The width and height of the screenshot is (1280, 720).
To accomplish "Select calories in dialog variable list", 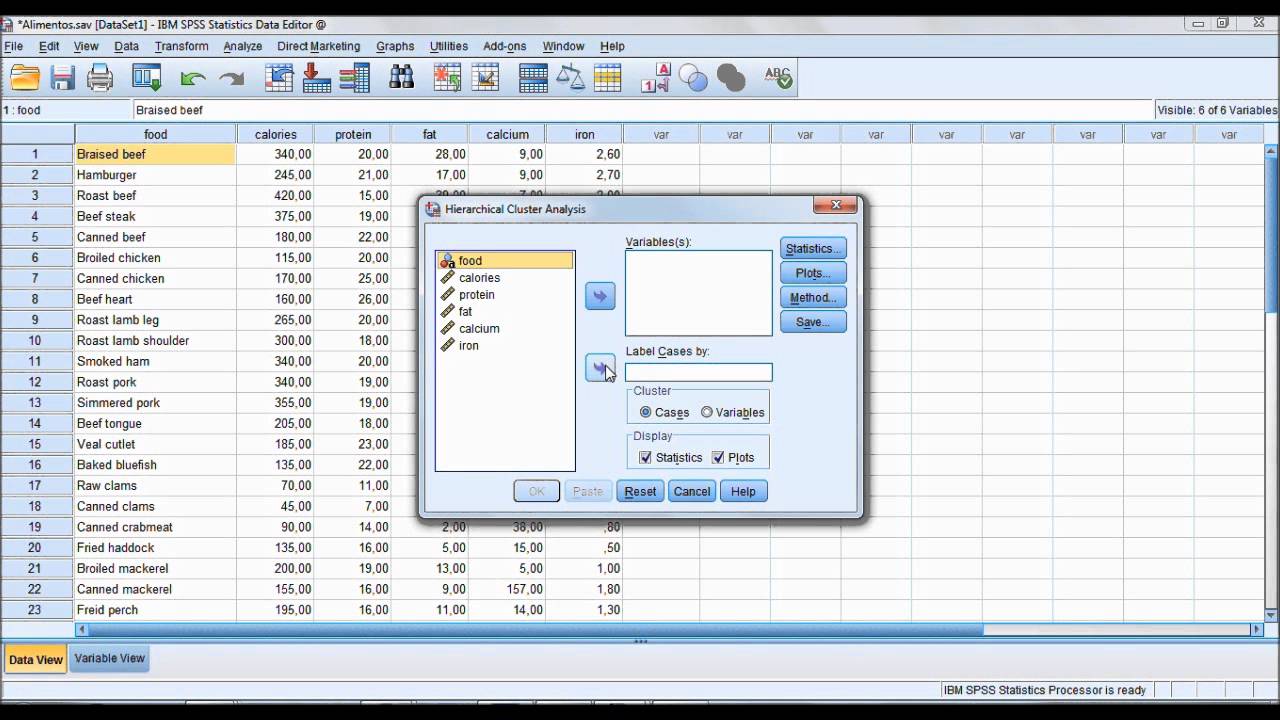I will click(x=479, y=278).
